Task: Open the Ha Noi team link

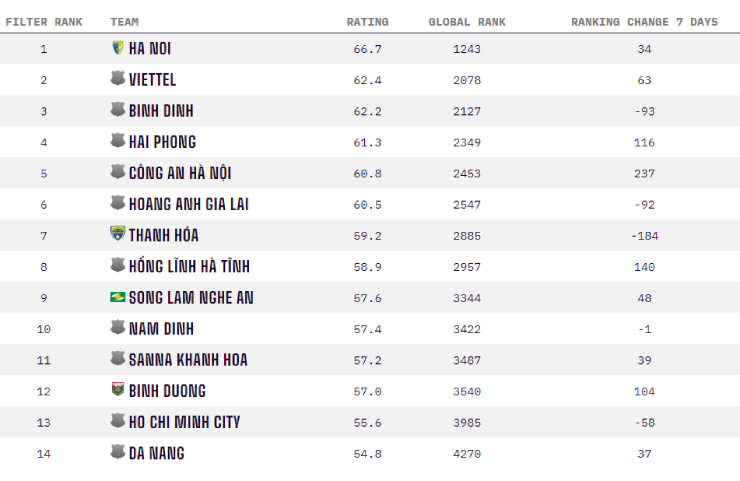Action: [x=150, y=48]
